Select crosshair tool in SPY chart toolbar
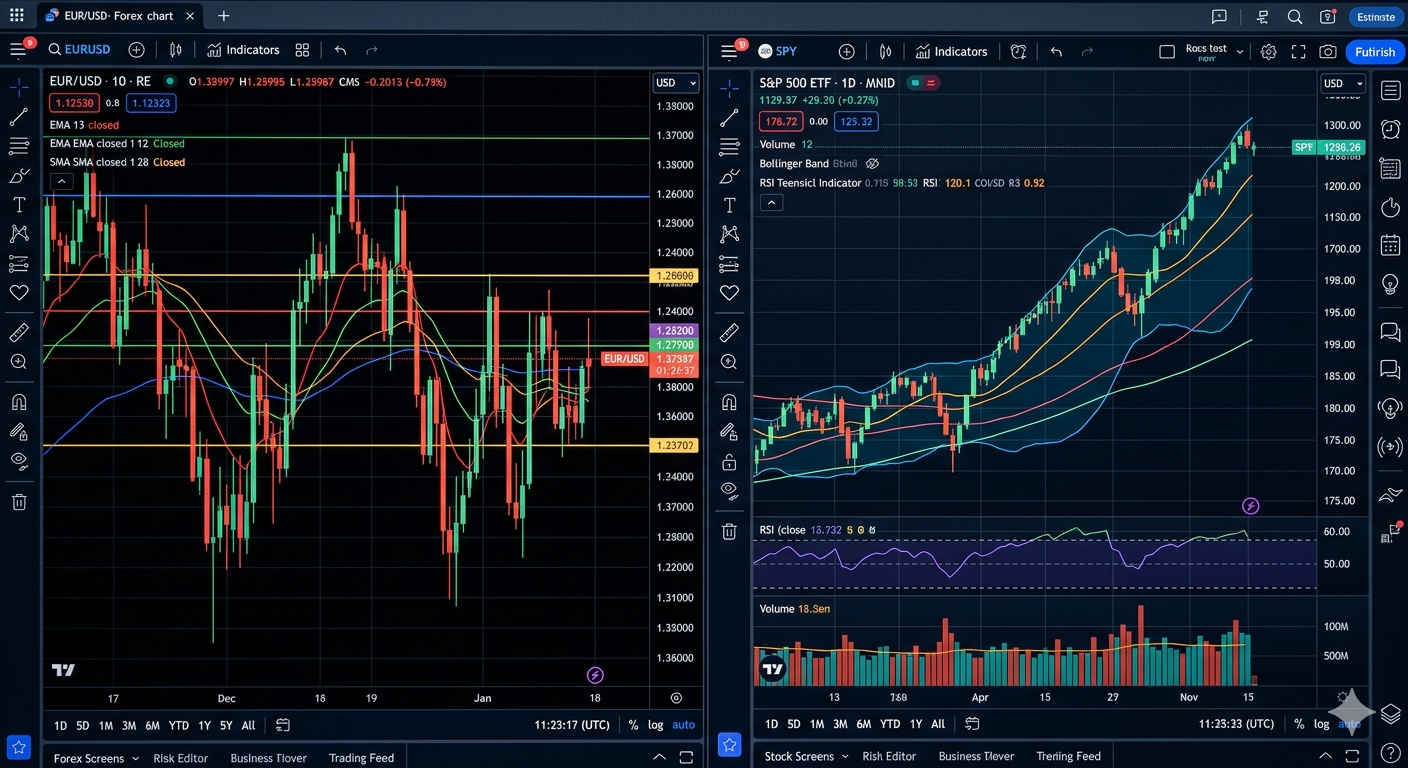Screen dimensions: 1408x768 click(x=729, y=88)
